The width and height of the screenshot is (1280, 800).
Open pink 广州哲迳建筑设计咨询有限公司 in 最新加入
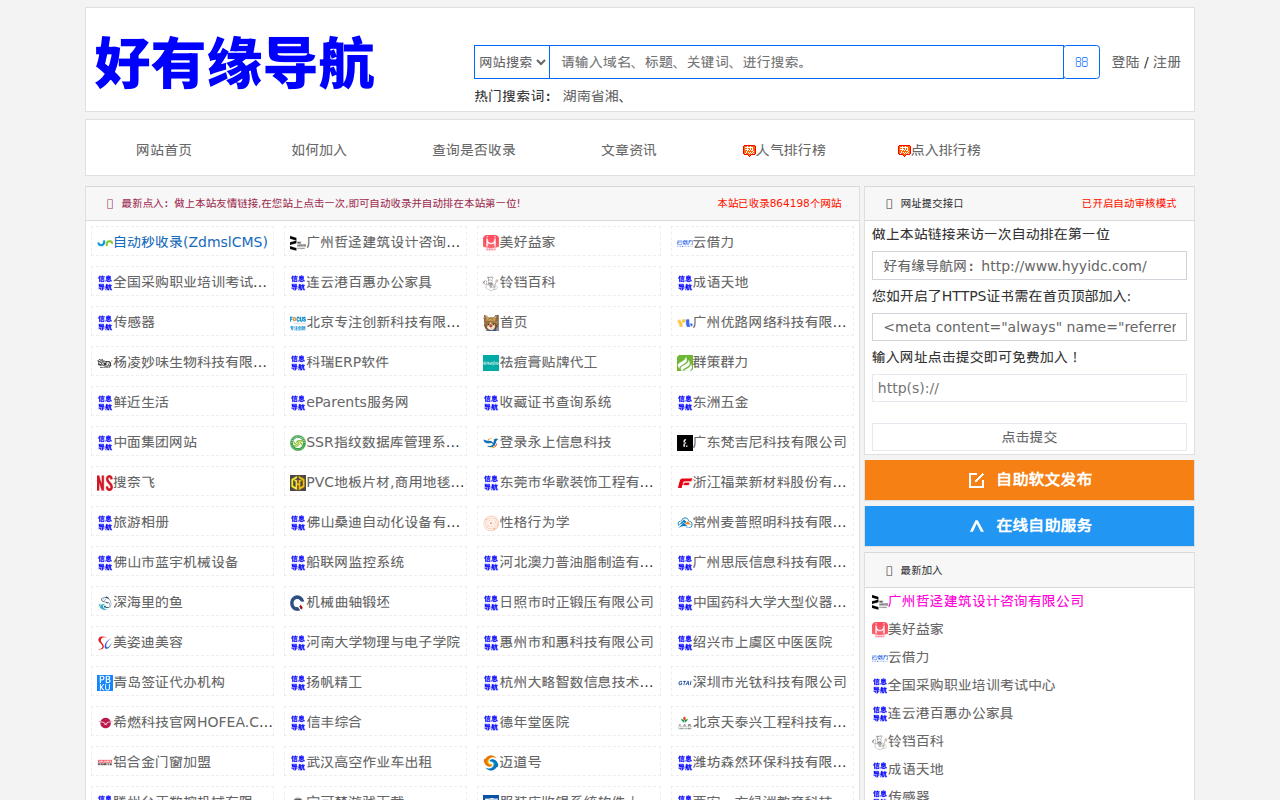pyautogui.click(x=986, y=601)
